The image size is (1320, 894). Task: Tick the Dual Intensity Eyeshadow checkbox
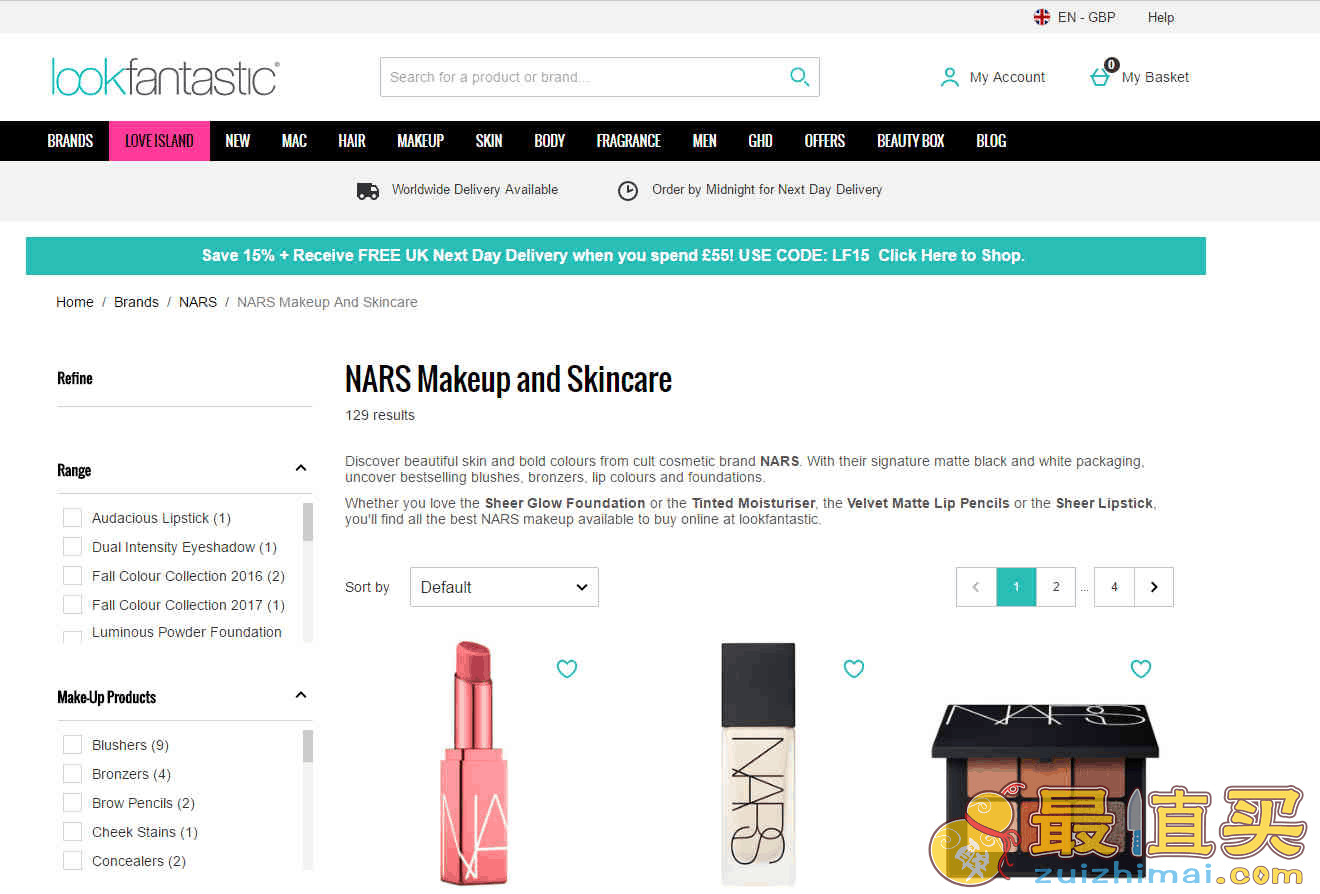pos(72,547)
